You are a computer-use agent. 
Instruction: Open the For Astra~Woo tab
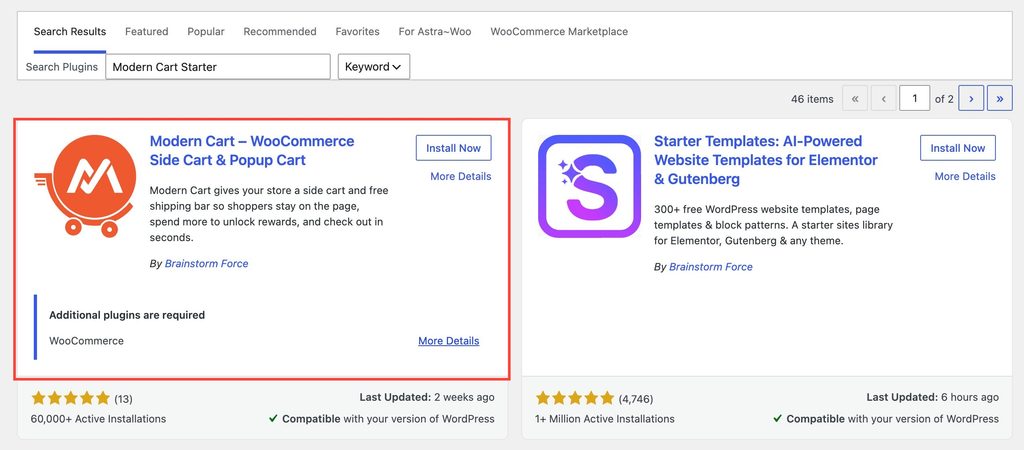435,31
